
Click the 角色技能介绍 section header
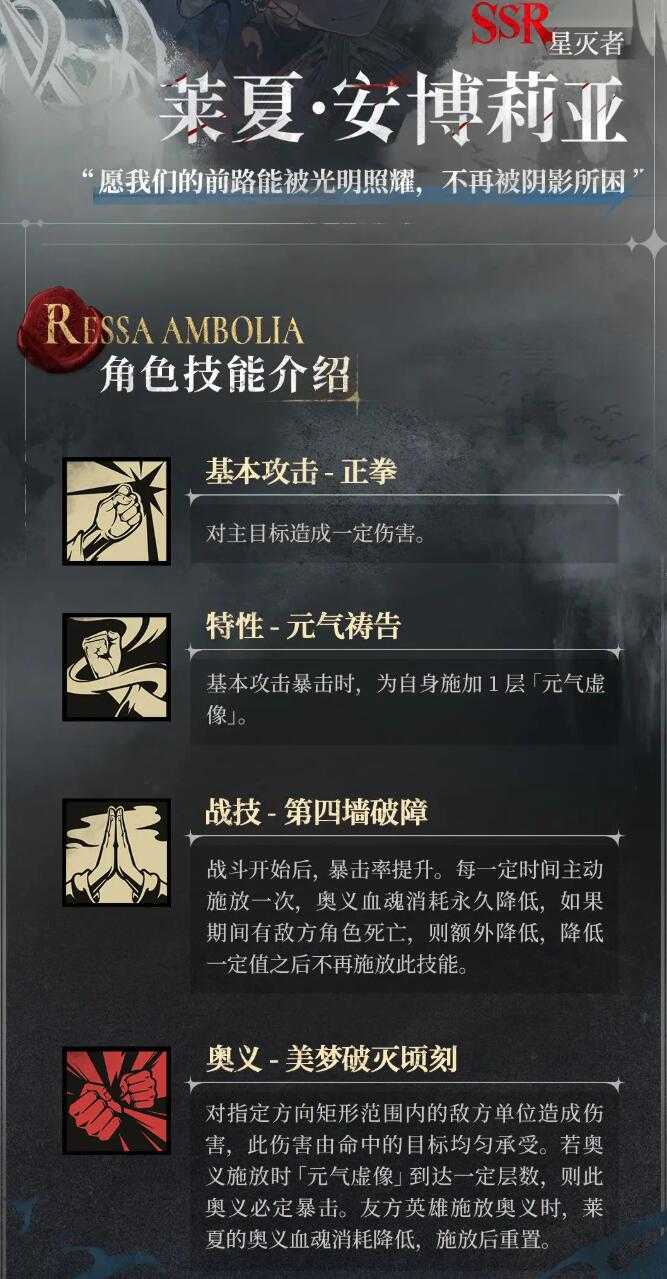[x=225, y=375]
